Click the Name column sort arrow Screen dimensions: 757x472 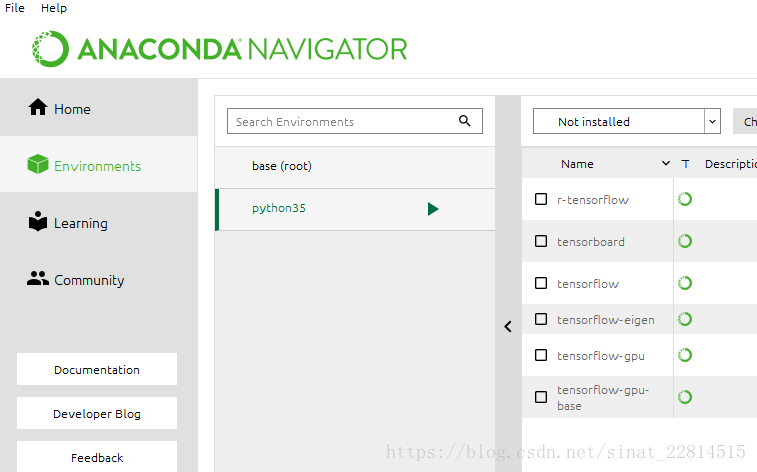666,164
